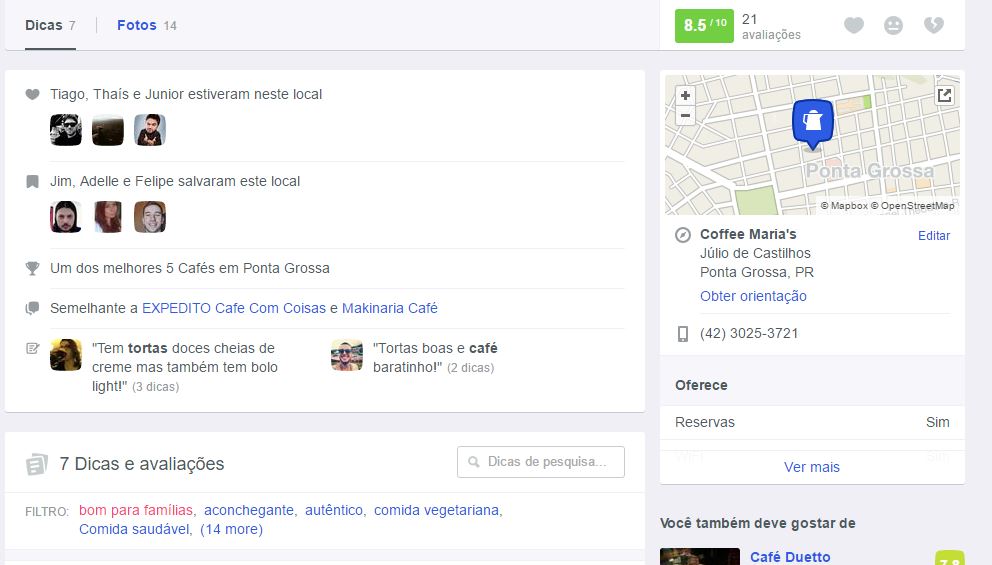This screenshot has width=992, height=565.
Task: Open the avatar beside the Tortas boas tip
Action: [347, 355]
